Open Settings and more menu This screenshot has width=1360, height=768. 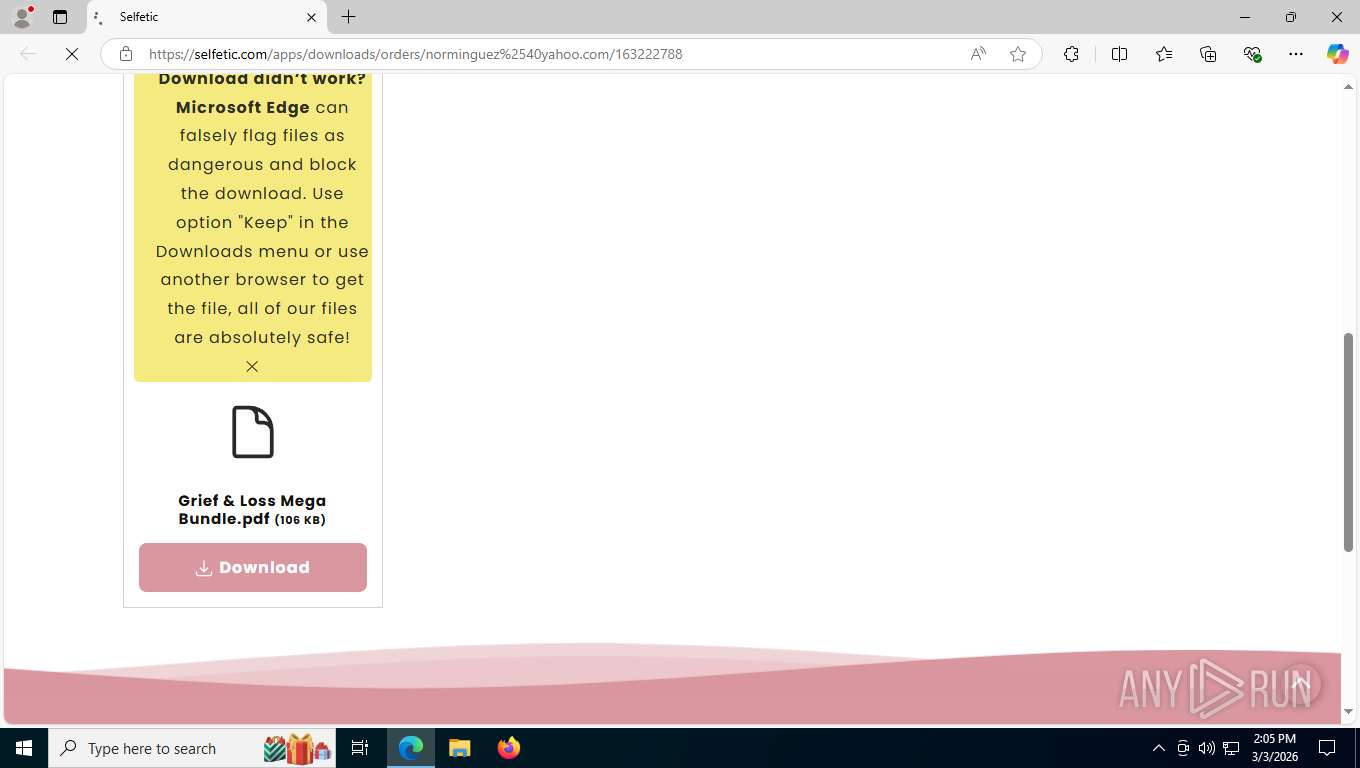point(1296,54)
